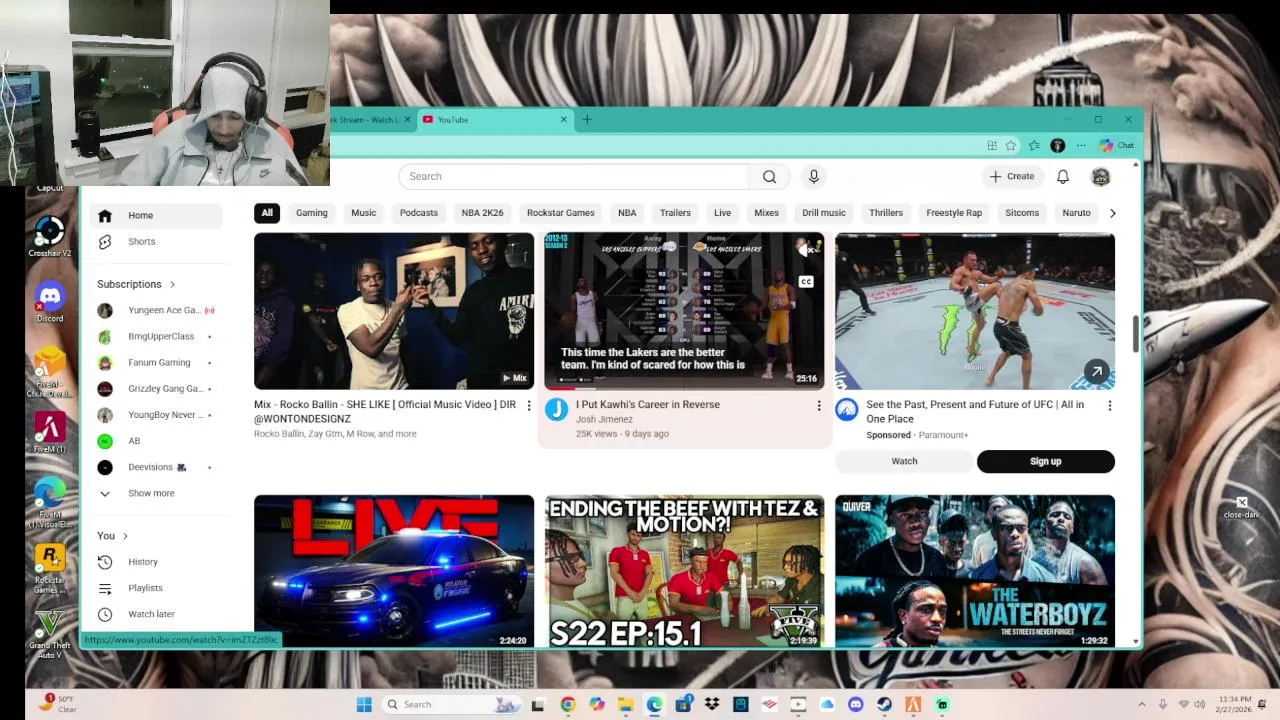Open more options for Rocko Ballin mix
This screenshot has height=720, width=1280.
(x=529, y=405)
